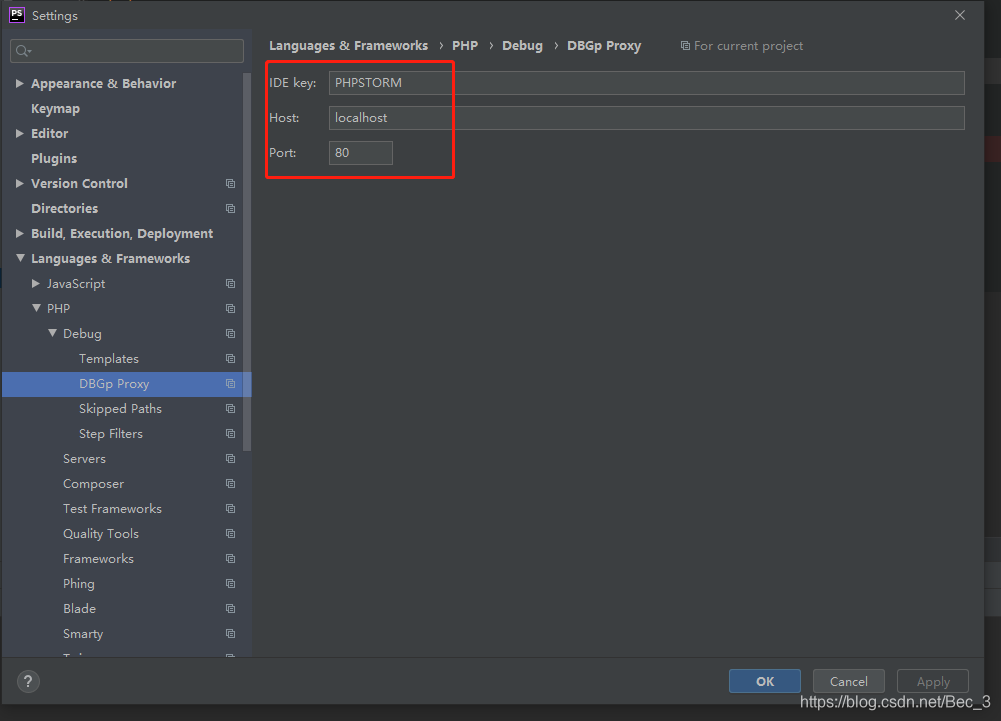Open the Frameworks settings page
This screenshot has width=1001, height=721.
point(98,559)
